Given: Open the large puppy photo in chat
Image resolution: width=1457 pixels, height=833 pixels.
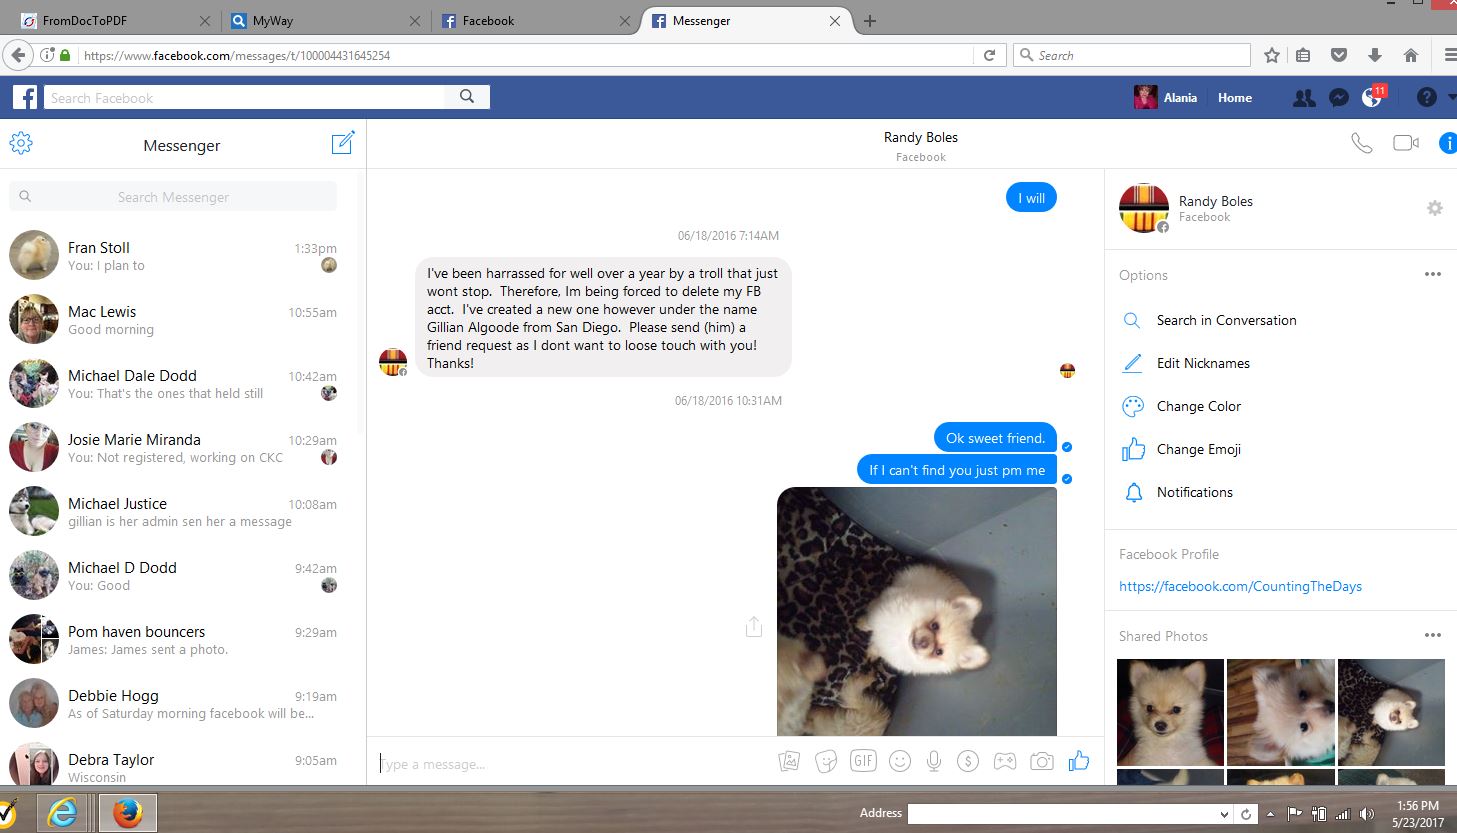Looking at the screenshot, I should point(917,611).
